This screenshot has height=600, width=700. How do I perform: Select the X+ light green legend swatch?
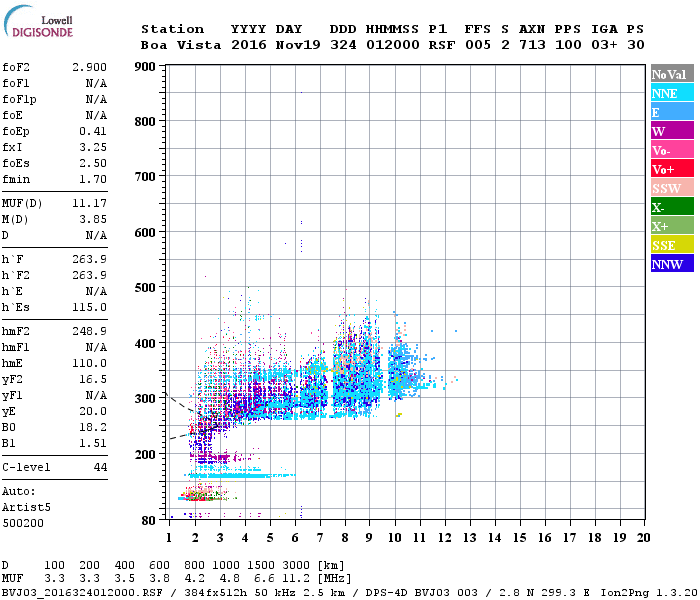tap(672, 225)
